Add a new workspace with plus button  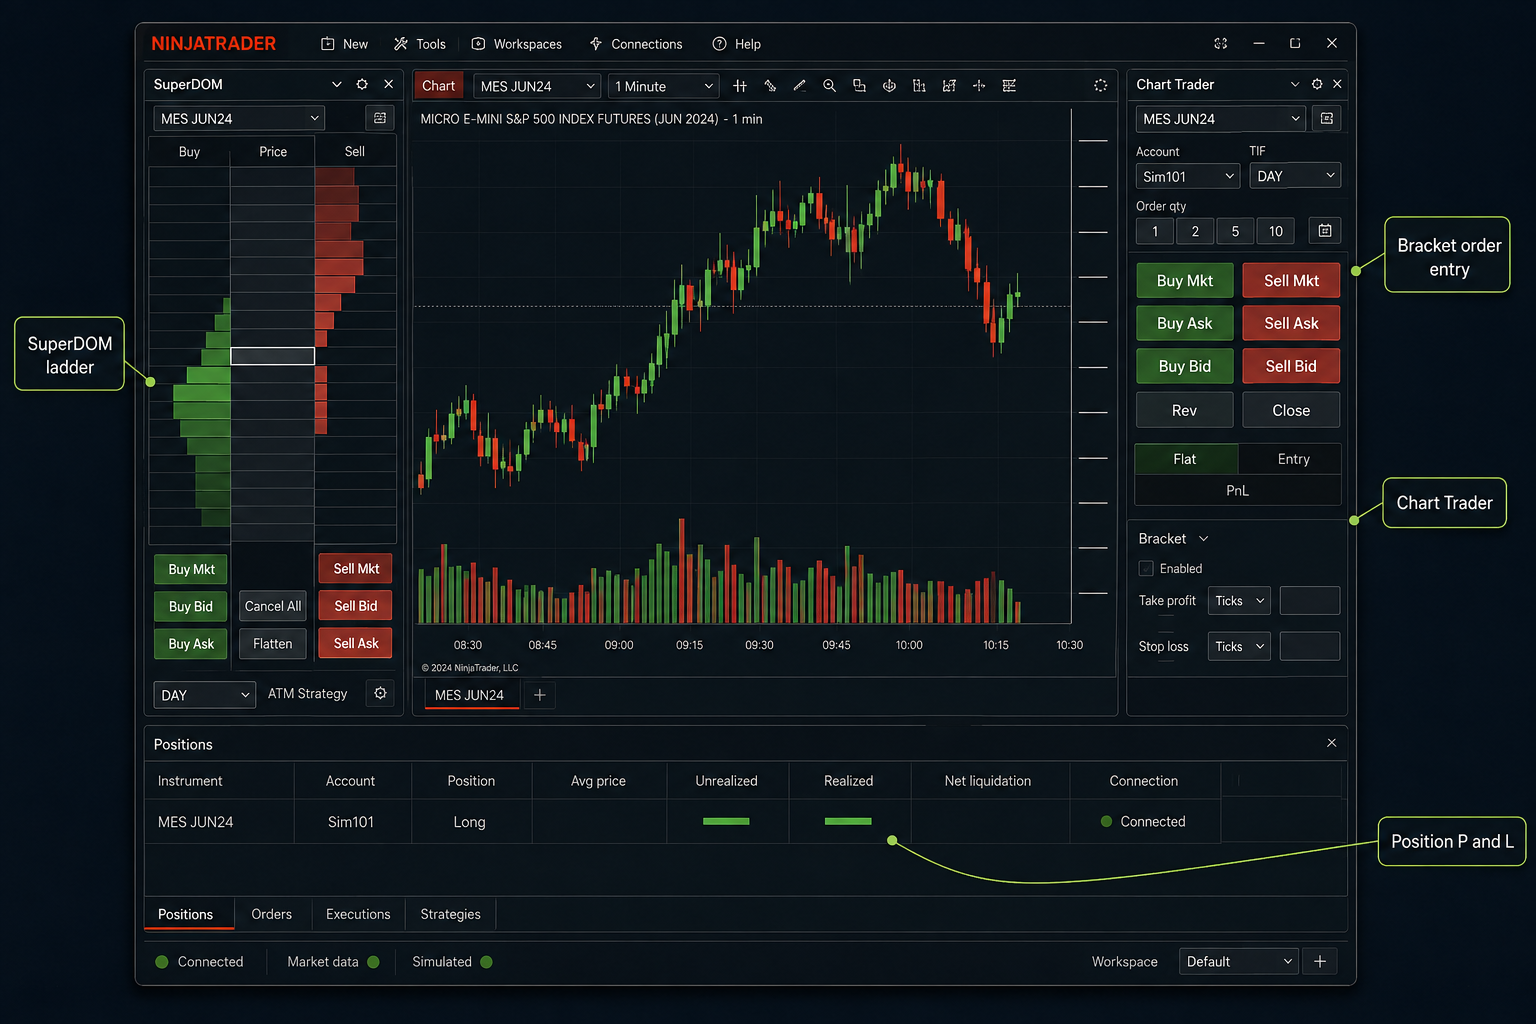point(1320,961)
